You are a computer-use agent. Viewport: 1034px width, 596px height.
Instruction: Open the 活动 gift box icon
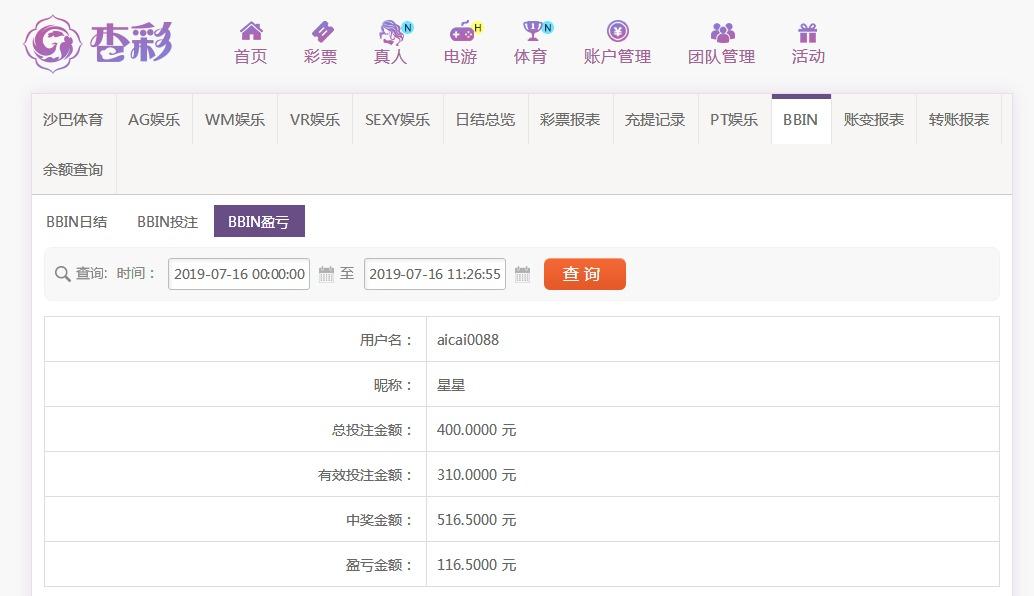point(808,32)
